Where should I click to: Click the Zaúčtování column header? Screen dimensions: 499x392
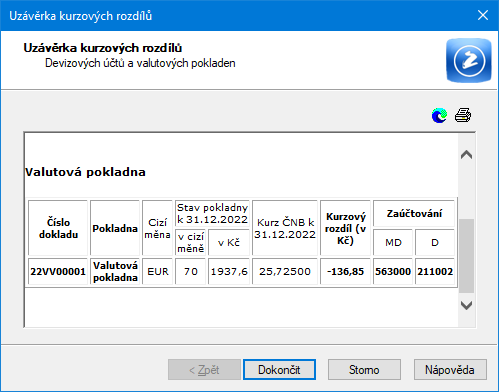pos(414,213)
